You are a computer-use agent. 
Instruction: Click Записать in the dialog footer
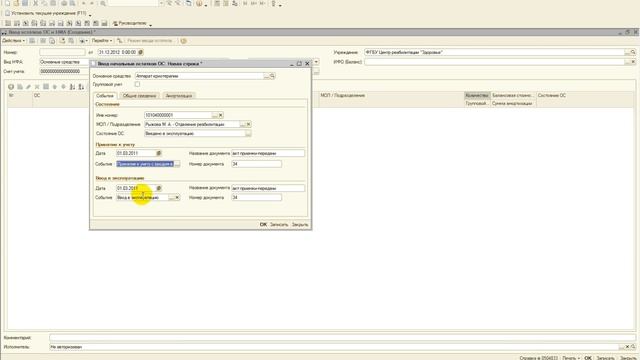tap(279, 224)
